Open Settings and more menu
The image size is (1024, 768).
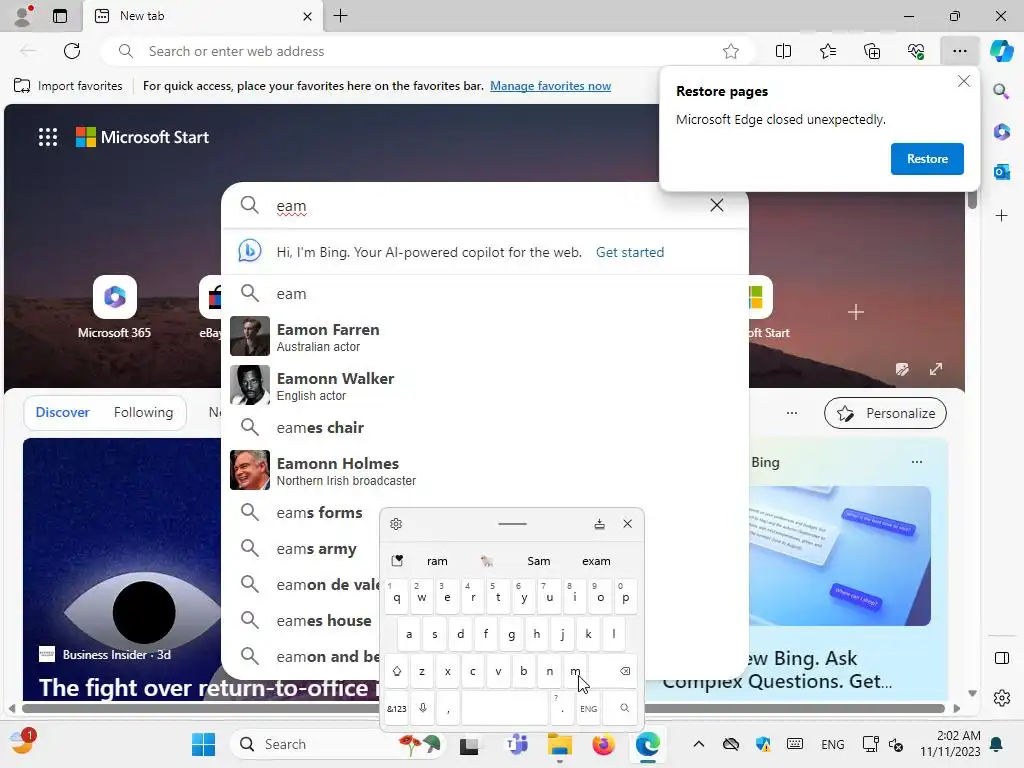(x=959, y=51)
